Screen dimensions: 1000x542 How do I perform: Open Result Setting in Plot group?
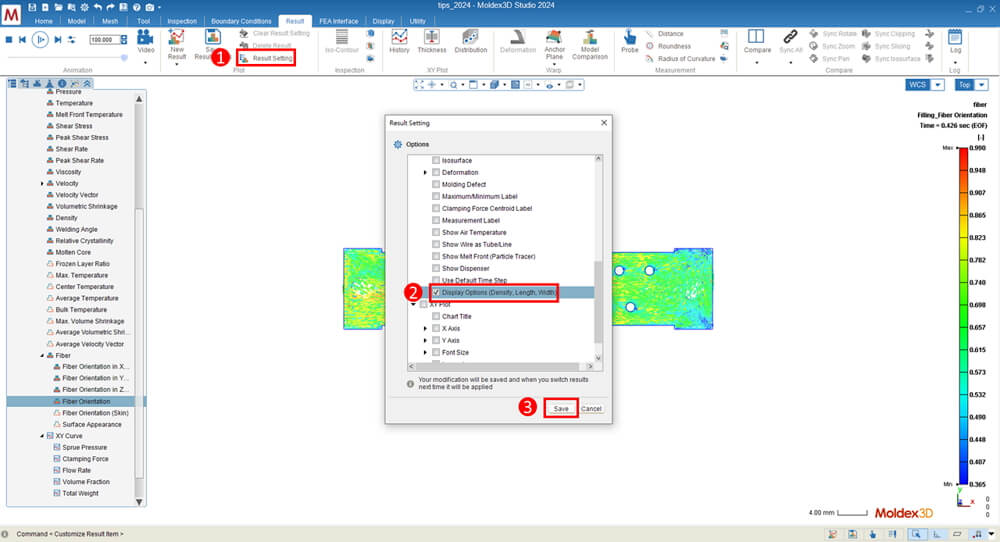click(266, 58)
